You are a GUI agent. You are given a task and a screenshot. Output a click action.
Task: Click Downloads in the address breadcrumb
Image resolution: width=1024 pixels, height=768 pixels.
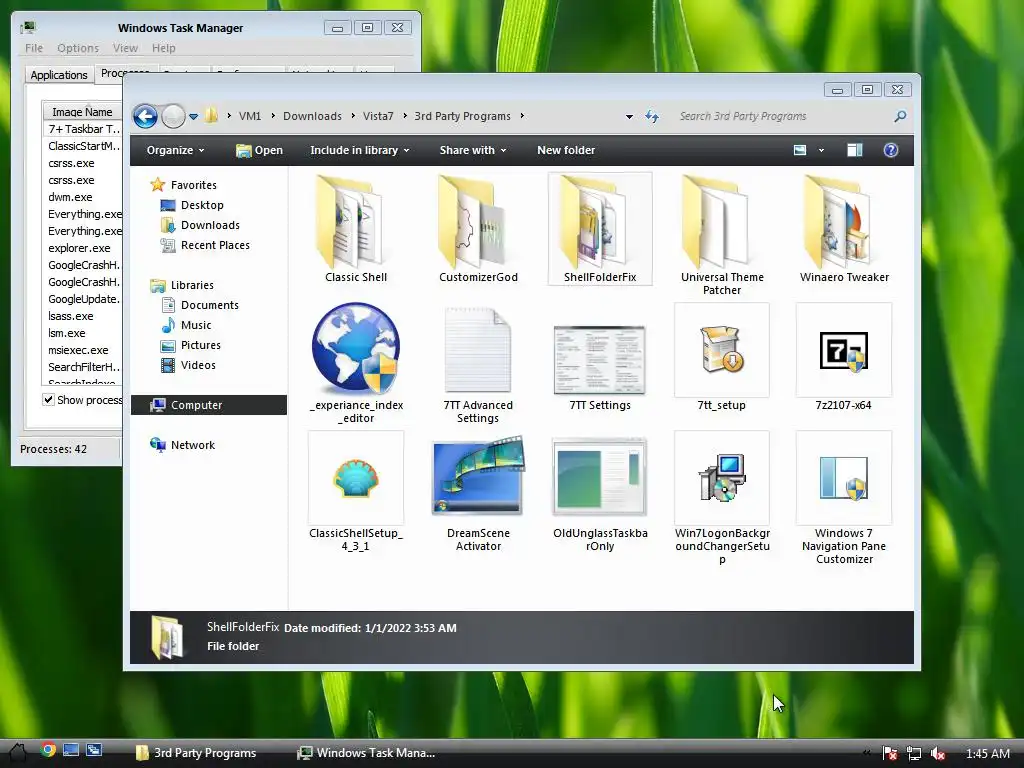[x=312, y=116]
